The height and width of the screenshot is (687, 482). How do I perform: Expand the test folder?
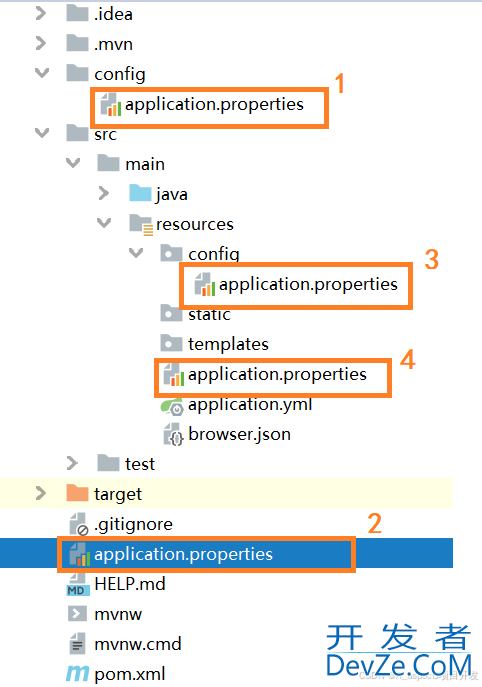point(72,463)
